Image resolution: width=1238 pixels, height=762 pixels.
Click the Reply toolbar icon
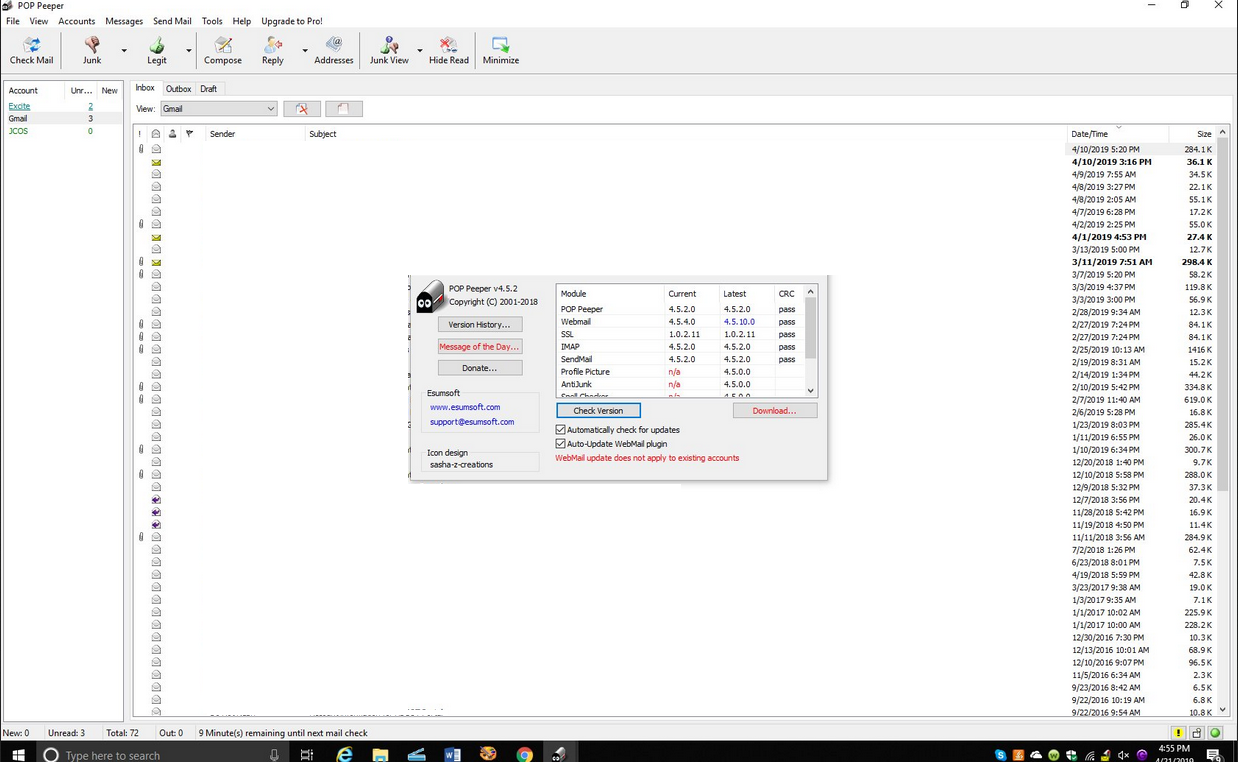tap(273, 50)
